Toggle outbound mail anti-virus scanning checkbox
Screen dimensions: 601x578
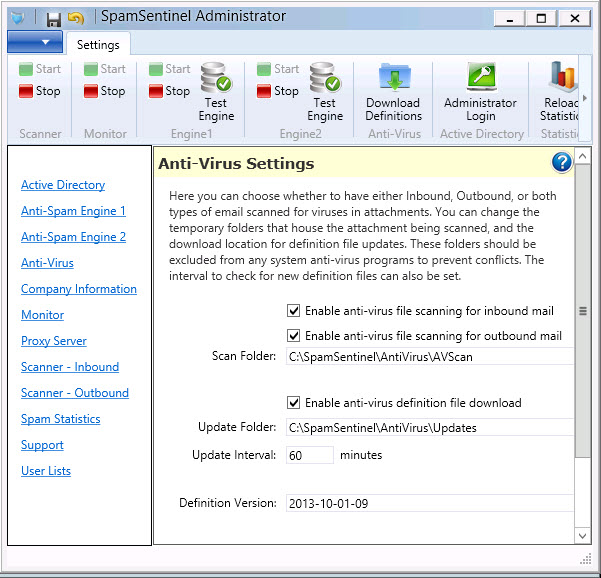point(294,336)
